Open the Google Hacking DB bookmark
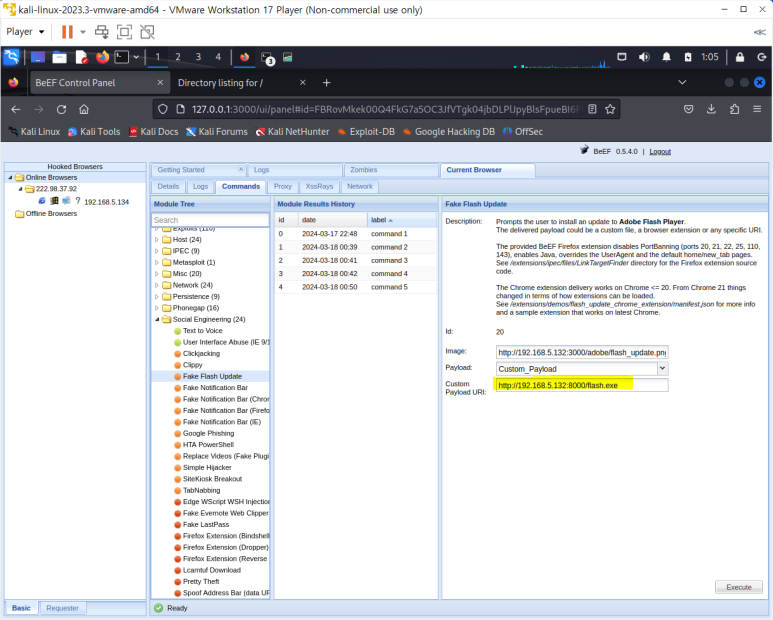 [x=449, y=132]
